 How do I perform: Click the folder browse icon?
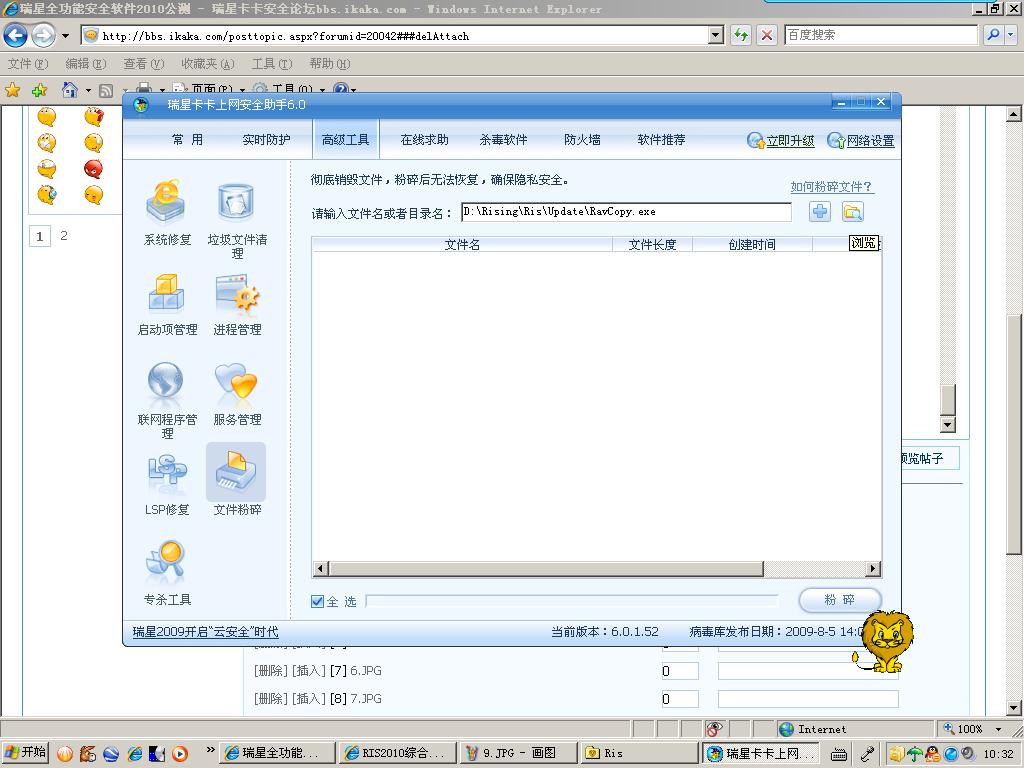coord(852,212)
